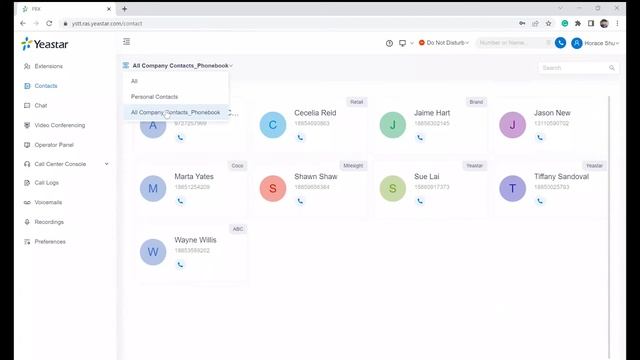Click the contacts Search field

(578, 68)
